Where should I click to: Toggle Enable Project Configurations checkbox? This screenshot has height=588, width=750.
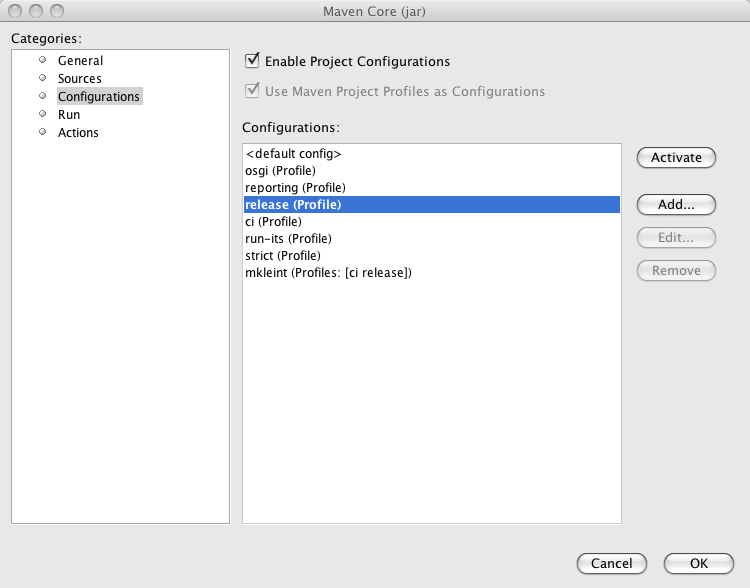tap(252, 61)
